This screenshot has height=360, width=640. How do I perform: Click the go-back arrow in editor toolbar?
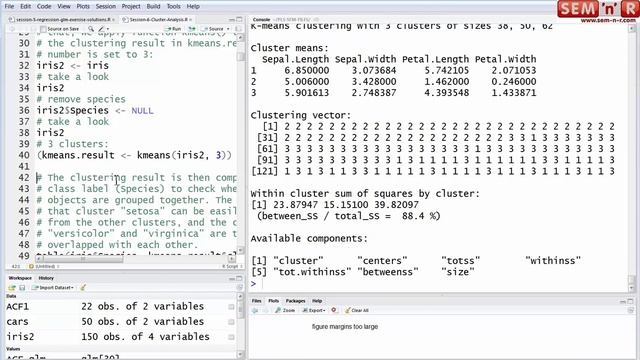click(12, 29)
